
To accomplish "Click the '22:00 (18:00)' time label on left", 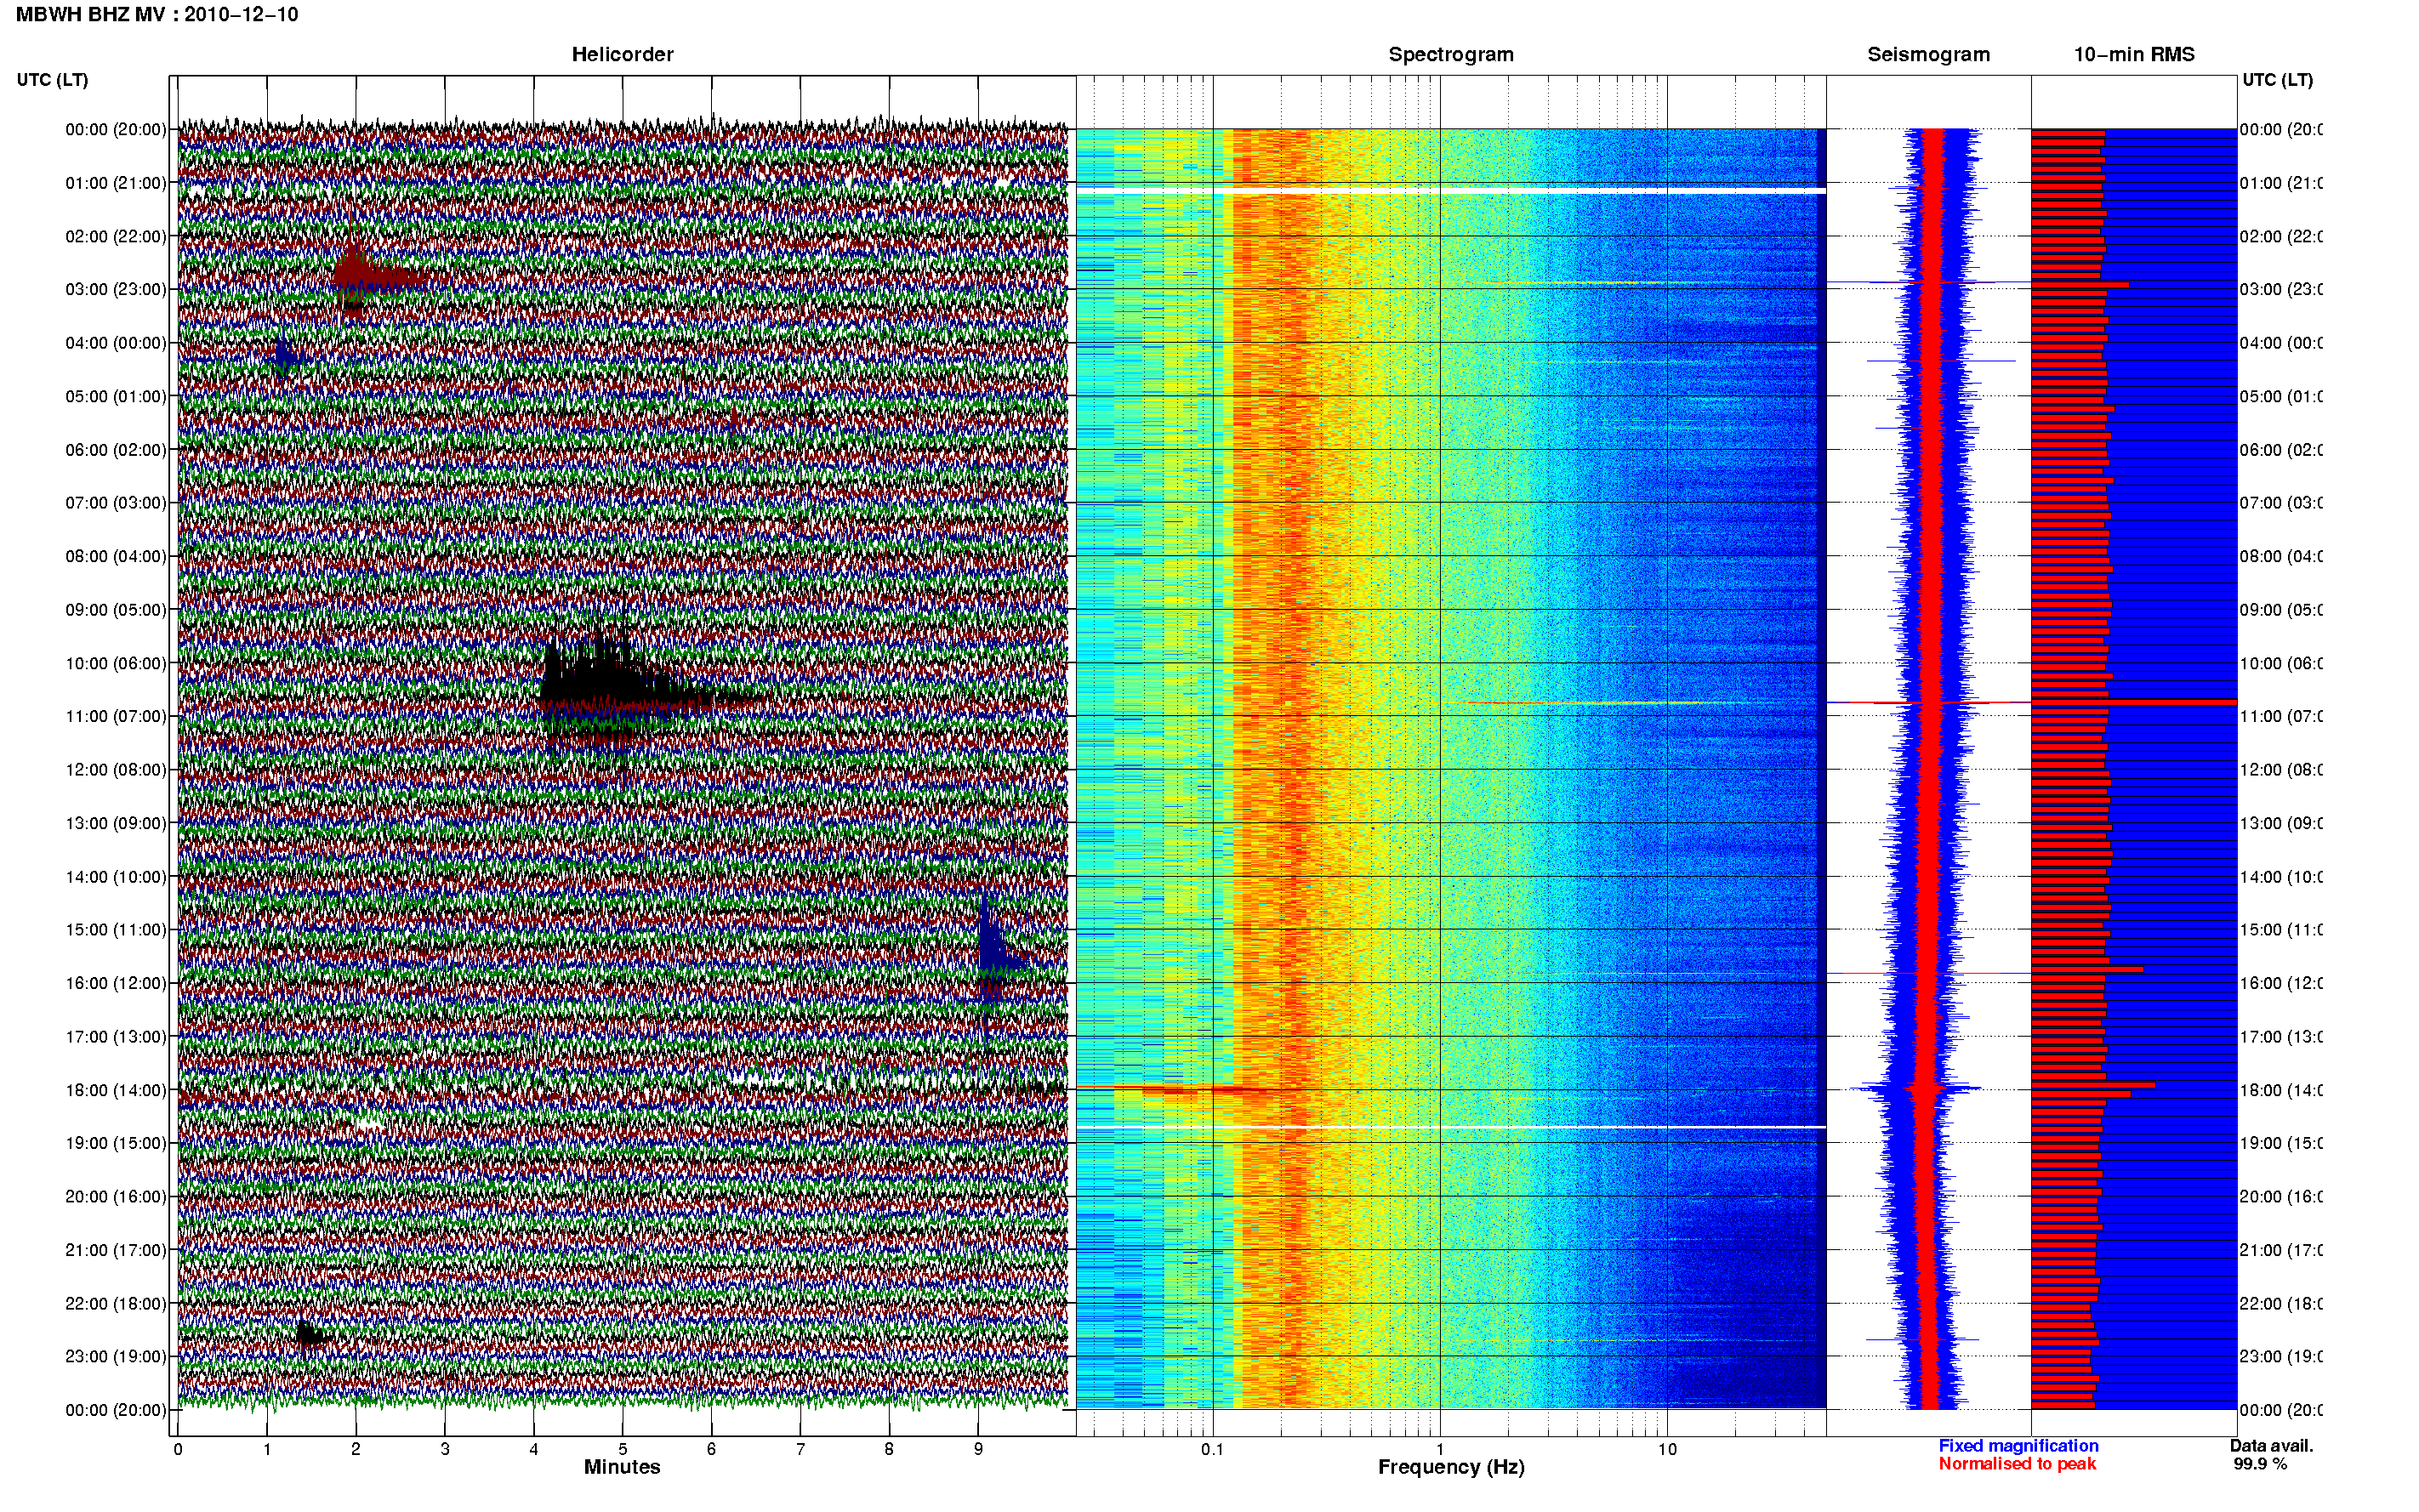I will coord(116,1303).
